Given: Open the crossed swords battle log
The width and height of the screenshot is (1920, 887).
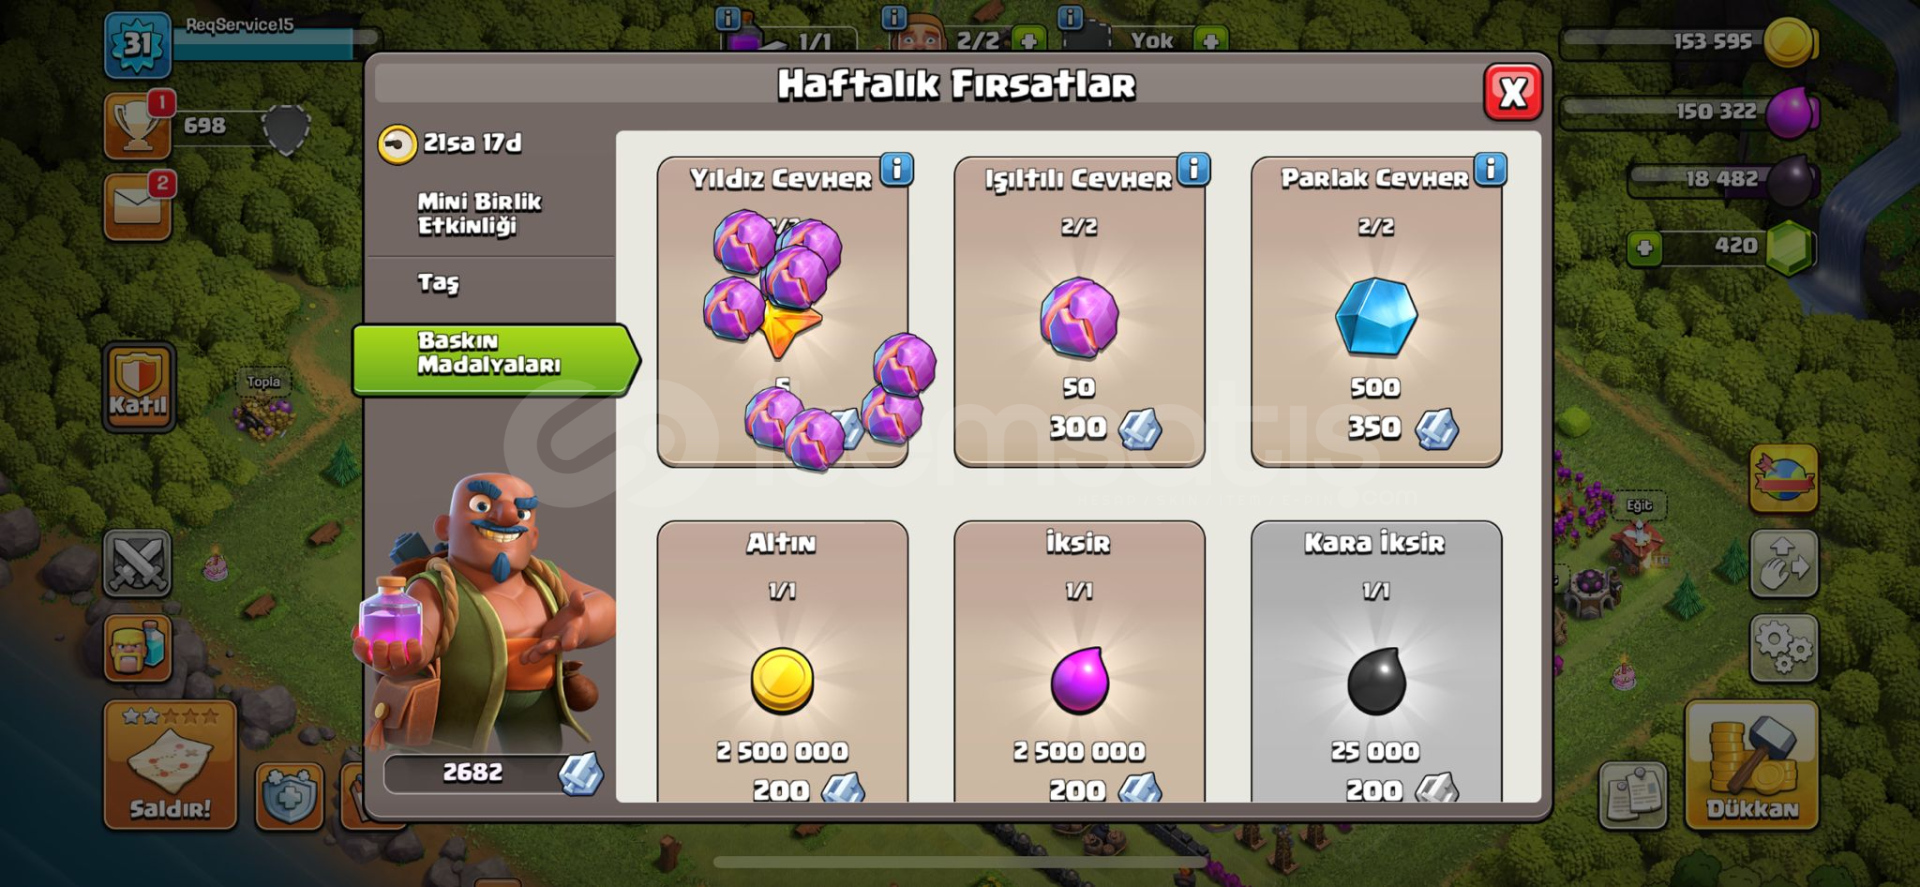Looking at the screenshot, I should click(138, 564).
